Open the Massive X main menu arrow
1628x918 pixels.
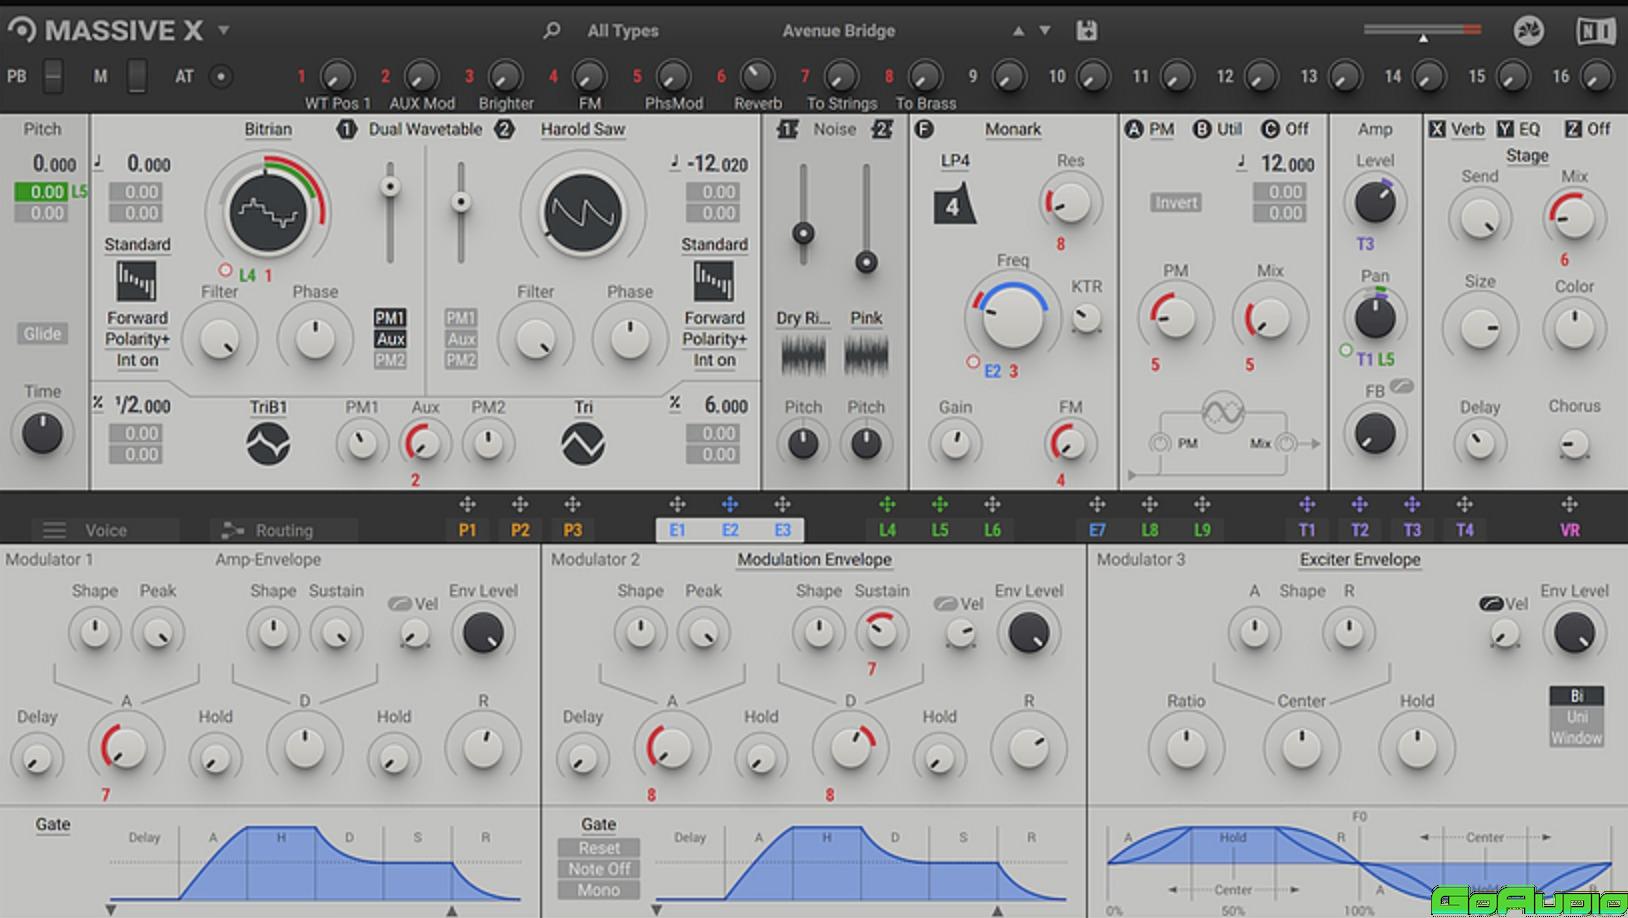224,31
